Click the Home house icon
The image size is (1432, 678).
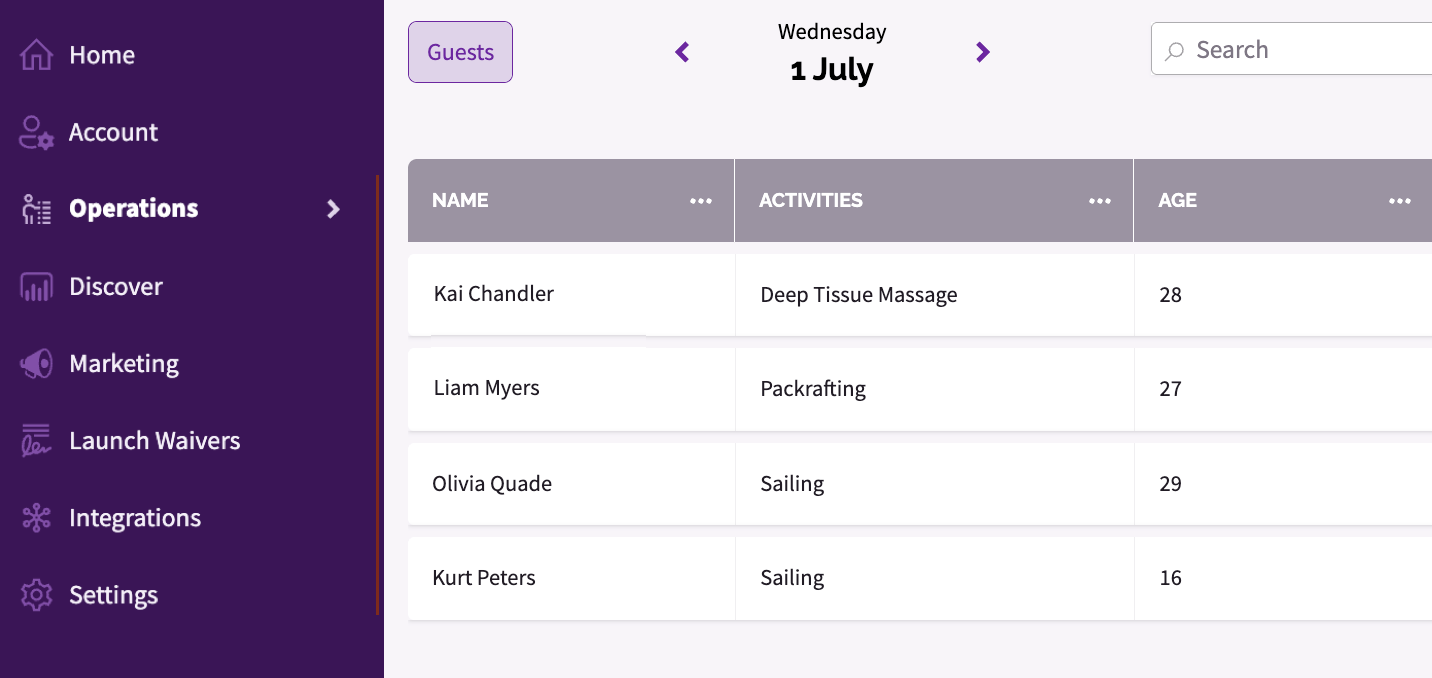point(36,55)
